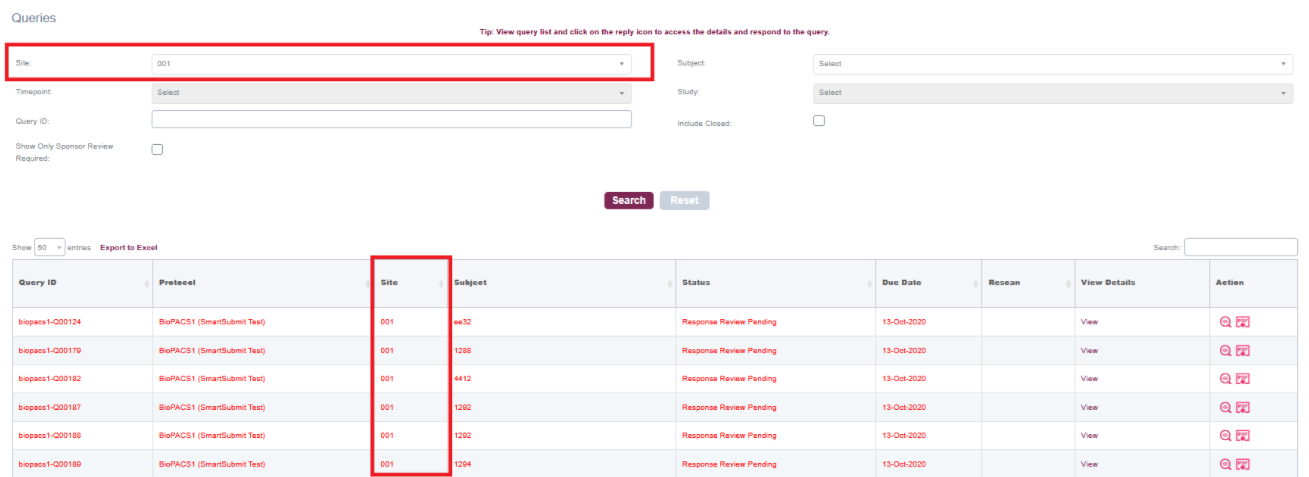1309x477 pixels.
Task: Click the Query ID input field
Action: click(391, 120)
